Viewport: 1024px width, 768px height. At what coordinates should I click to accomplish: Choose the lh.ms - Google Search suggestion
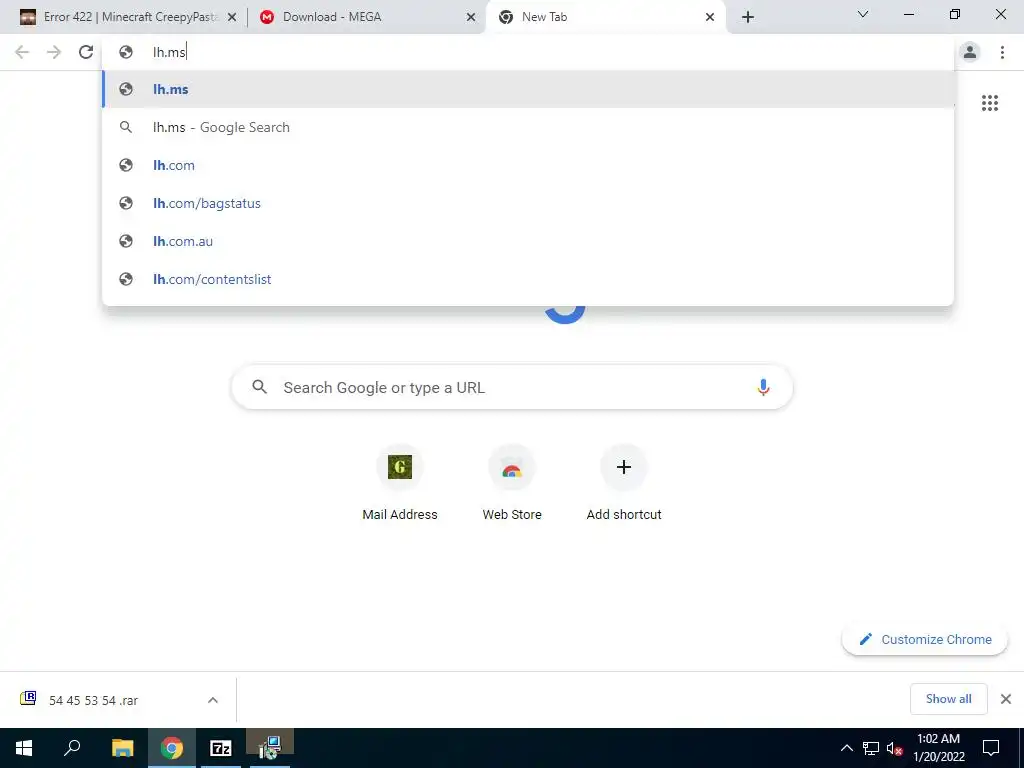click(528, 127)
